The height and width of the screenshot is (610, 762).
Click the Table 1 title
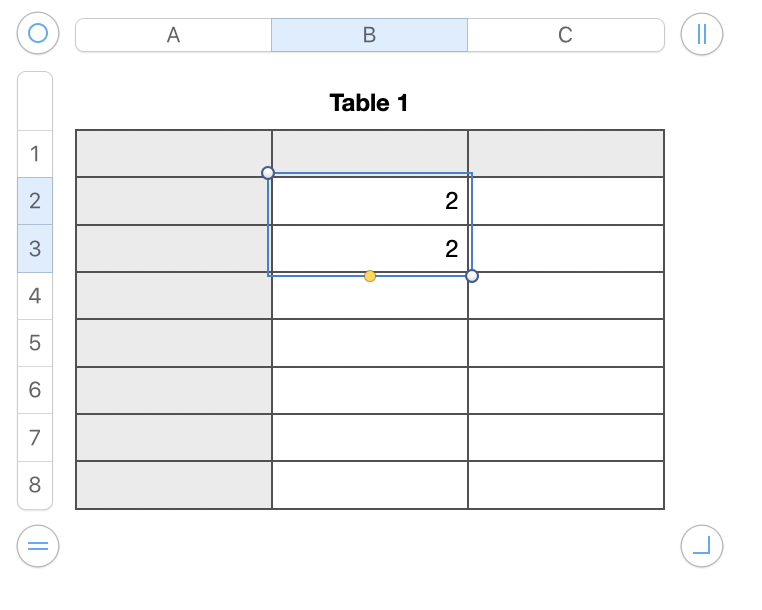(x=369, y=102)
